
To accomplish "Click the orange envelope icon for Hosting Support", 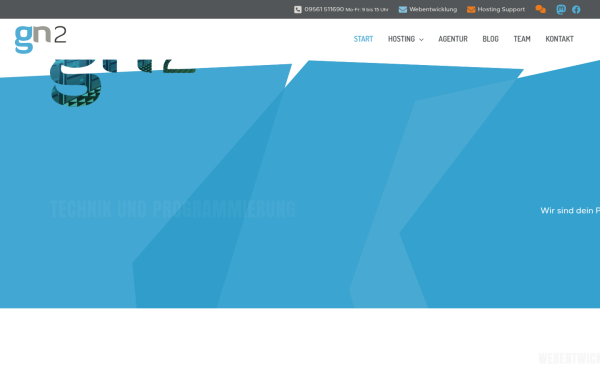I will pyautogui.click(x=471, y=10).
